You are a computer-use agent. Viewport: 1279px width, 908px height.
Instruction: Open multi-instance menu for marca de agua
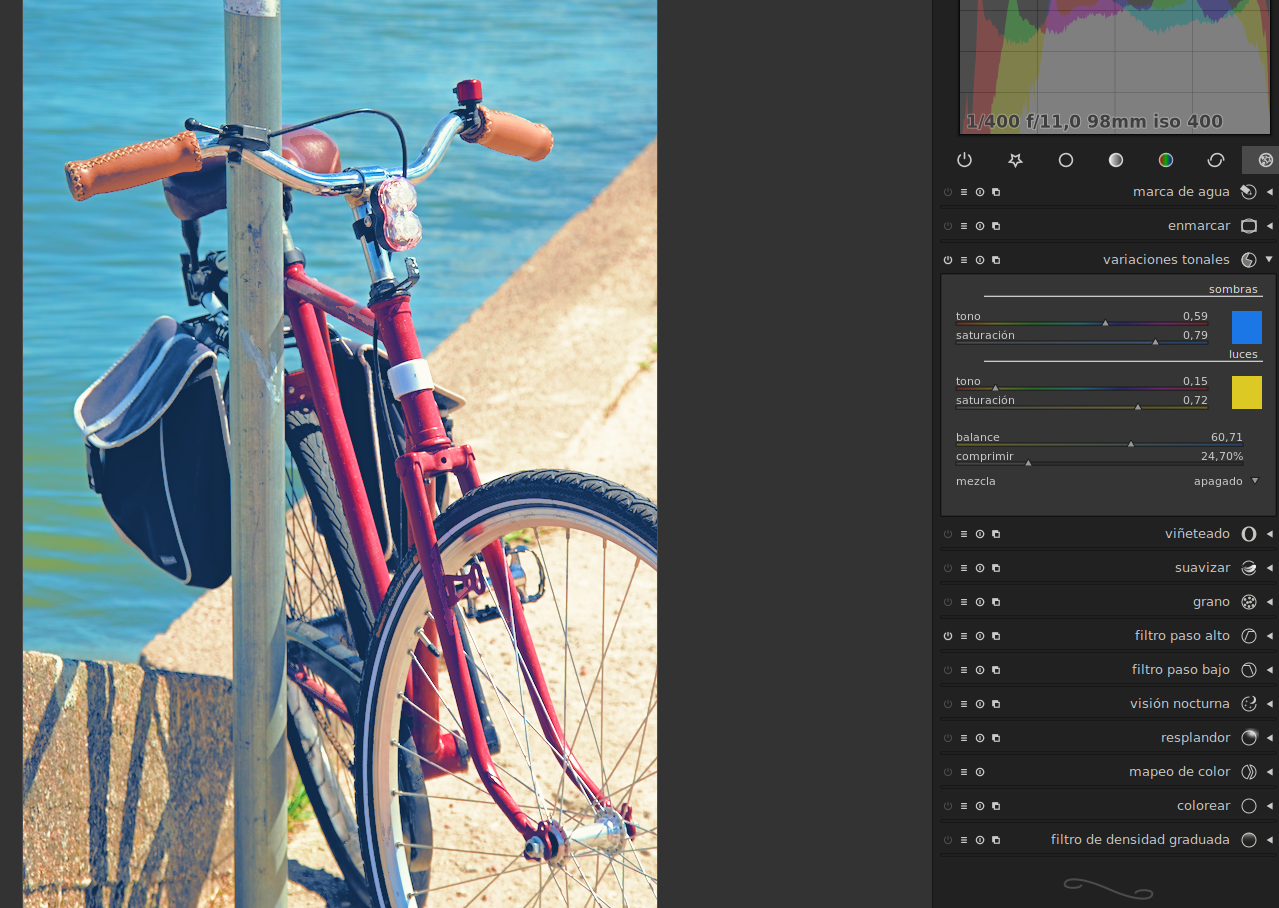tap(996, 192)
